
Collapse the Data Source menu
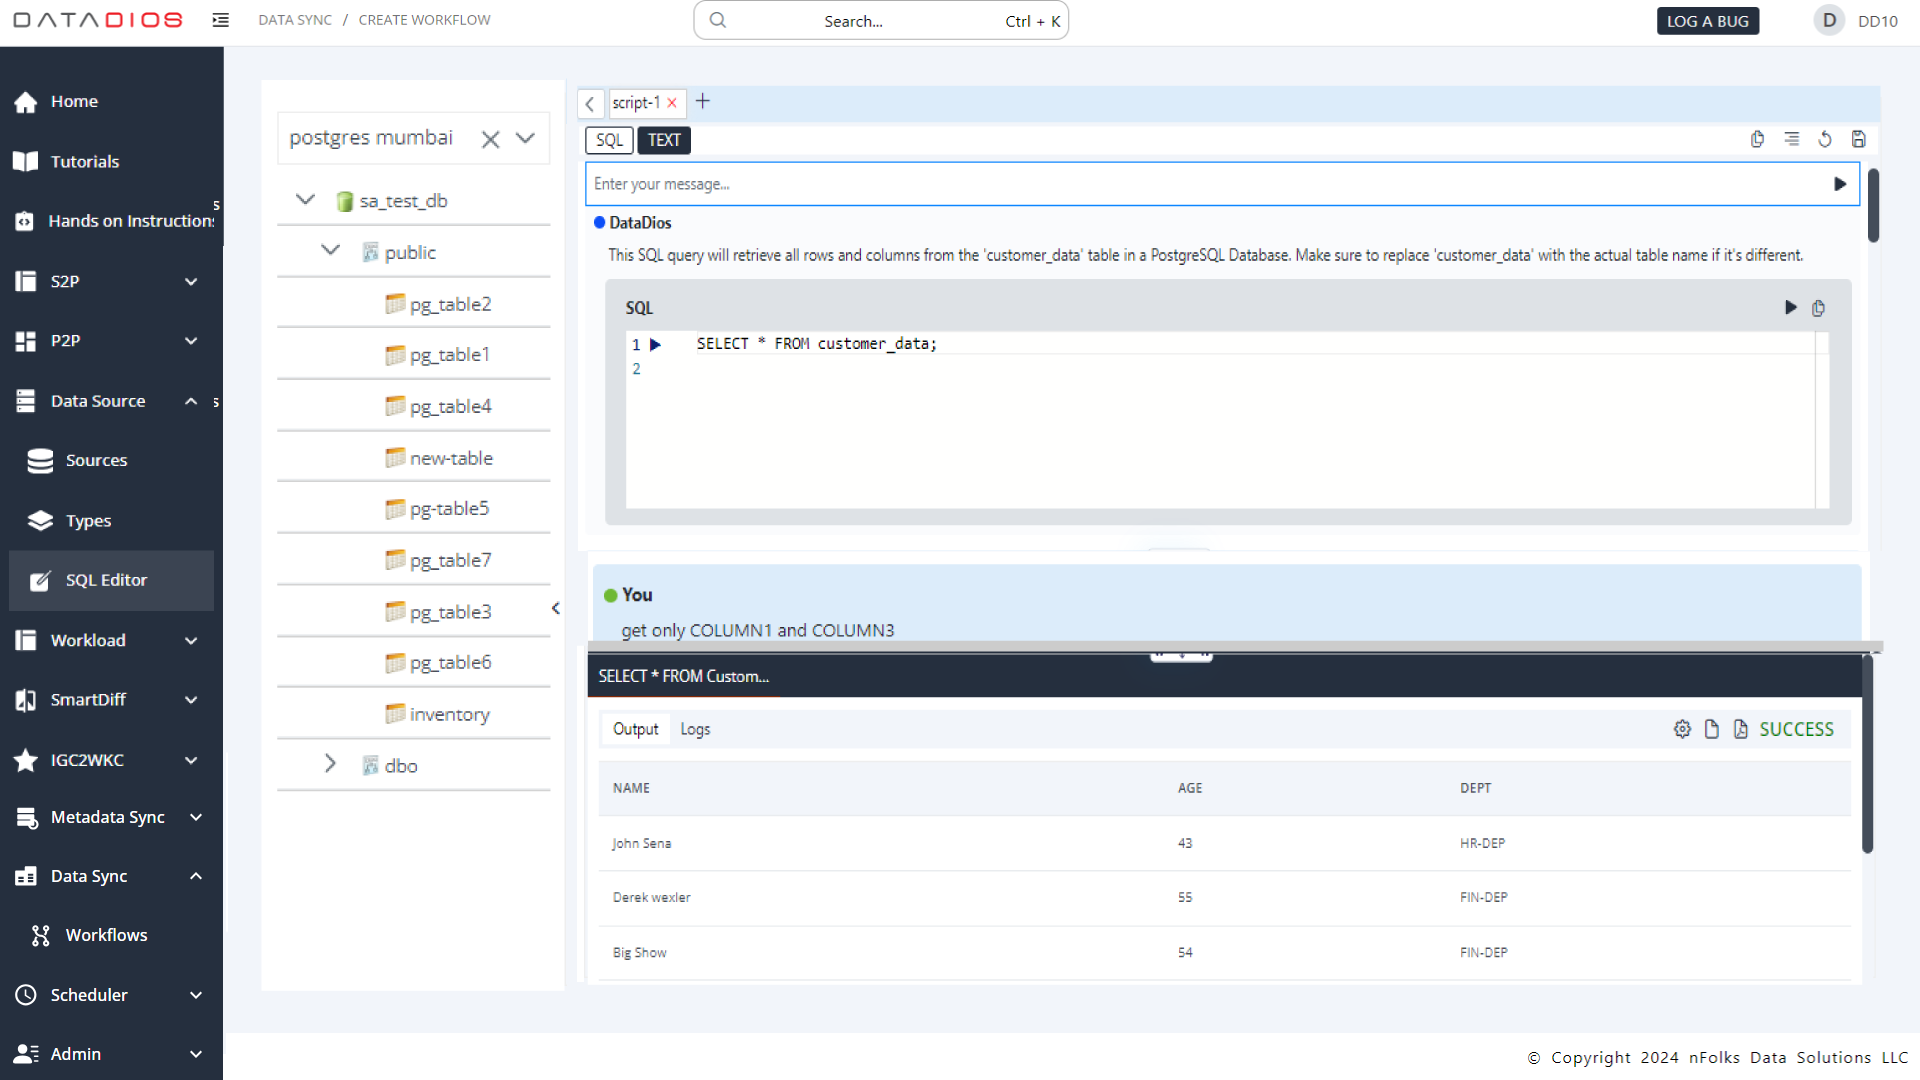coord(191,401)
